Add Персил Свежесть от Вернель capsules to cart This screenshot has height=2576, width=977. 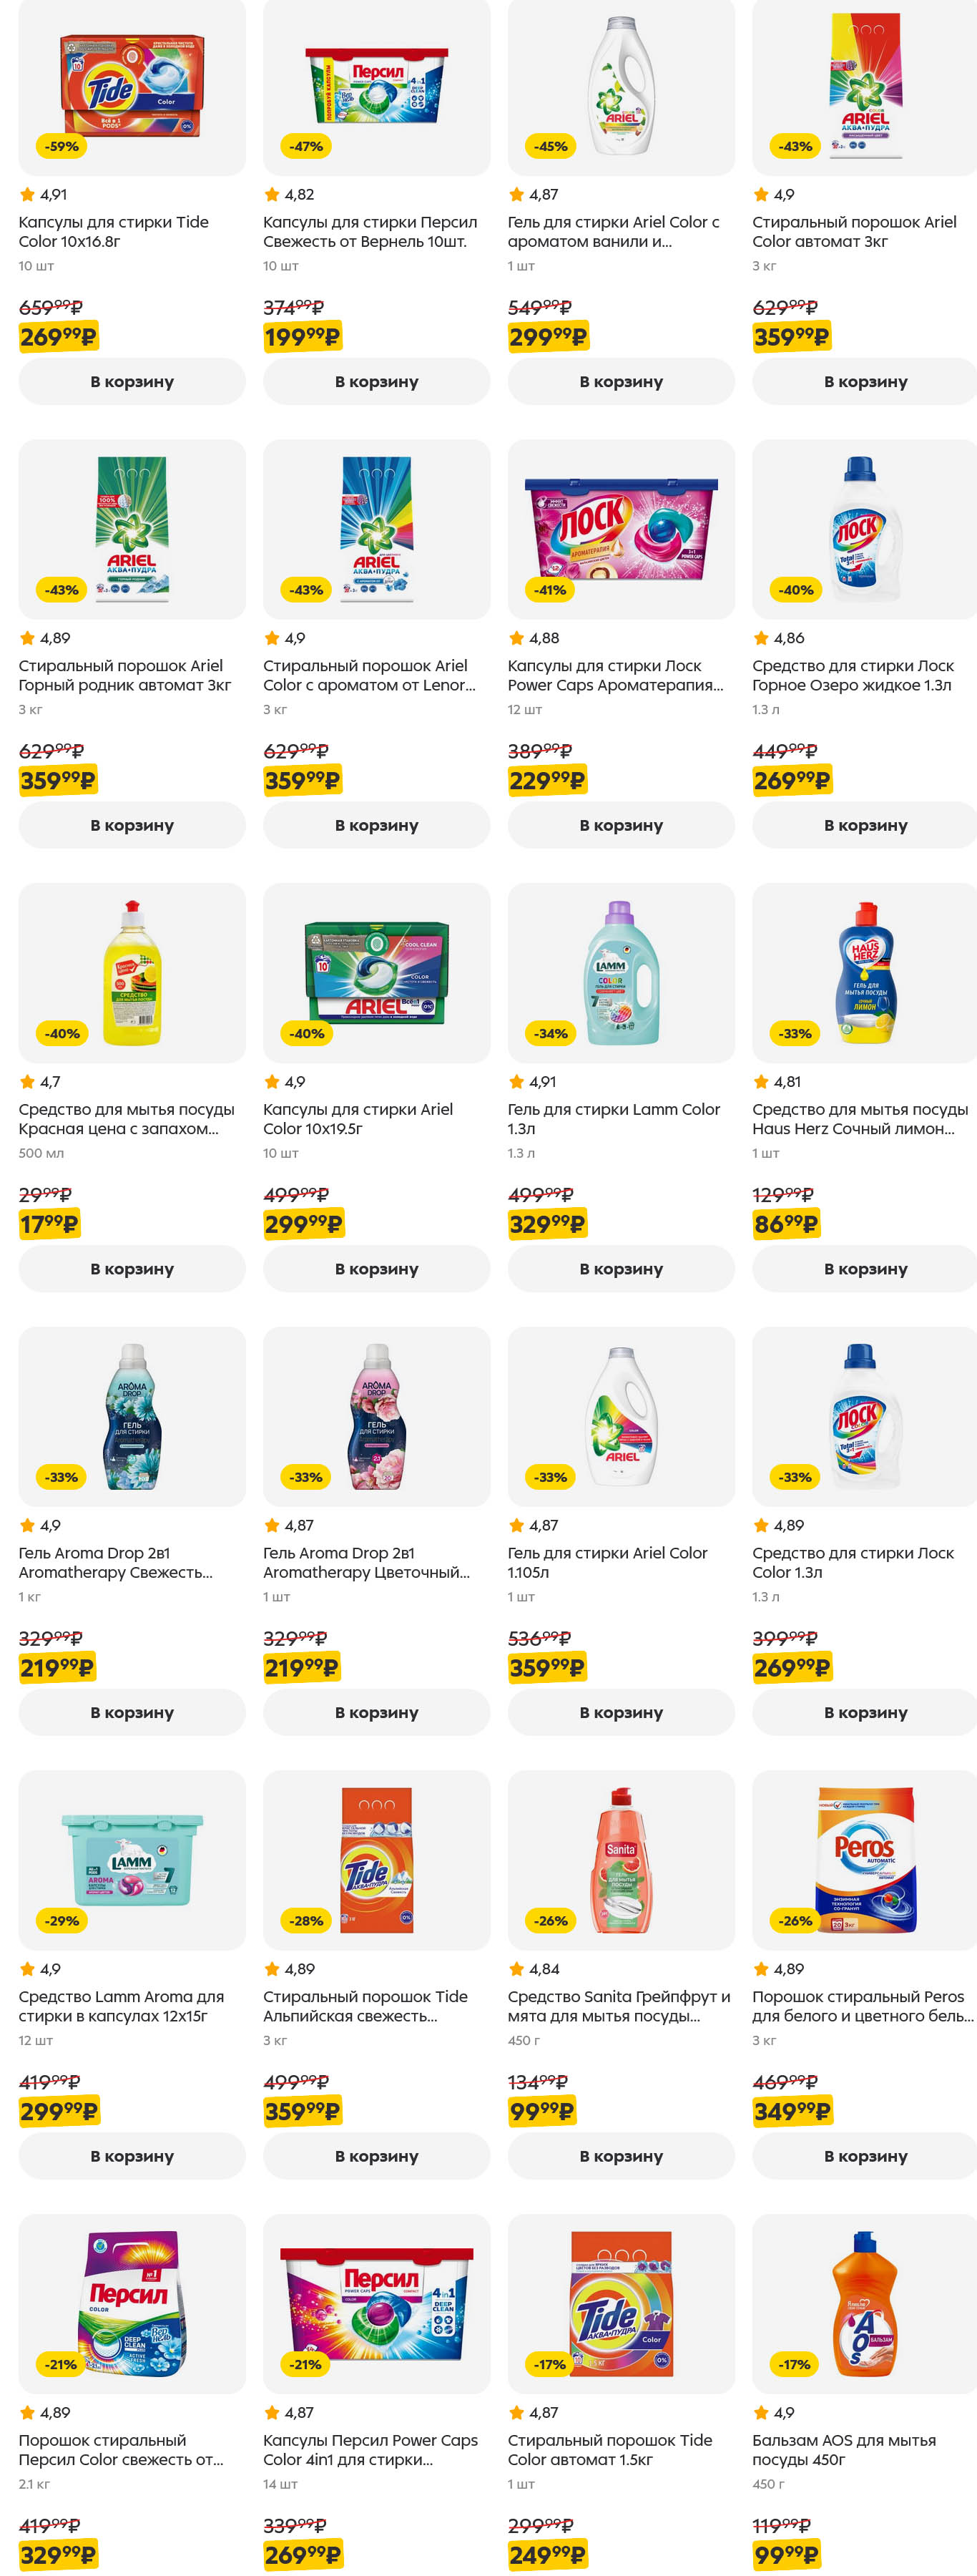(x=376, y=381)
